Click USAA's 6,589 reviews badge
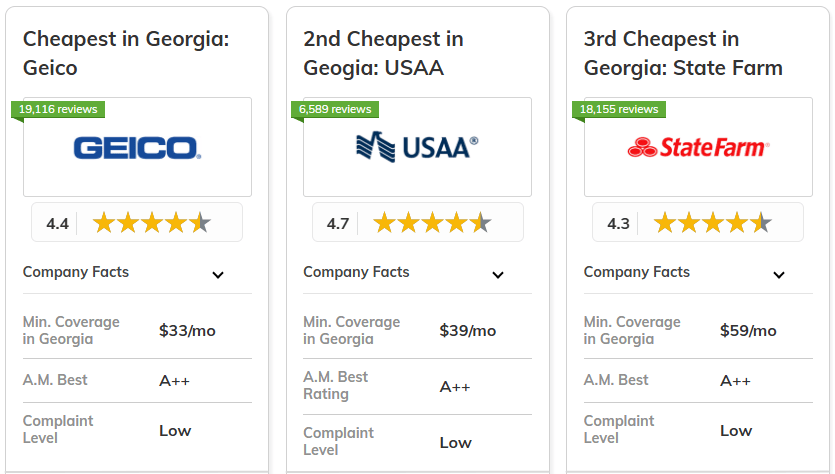This screenshot has width=835, height=474. point(335,109)
